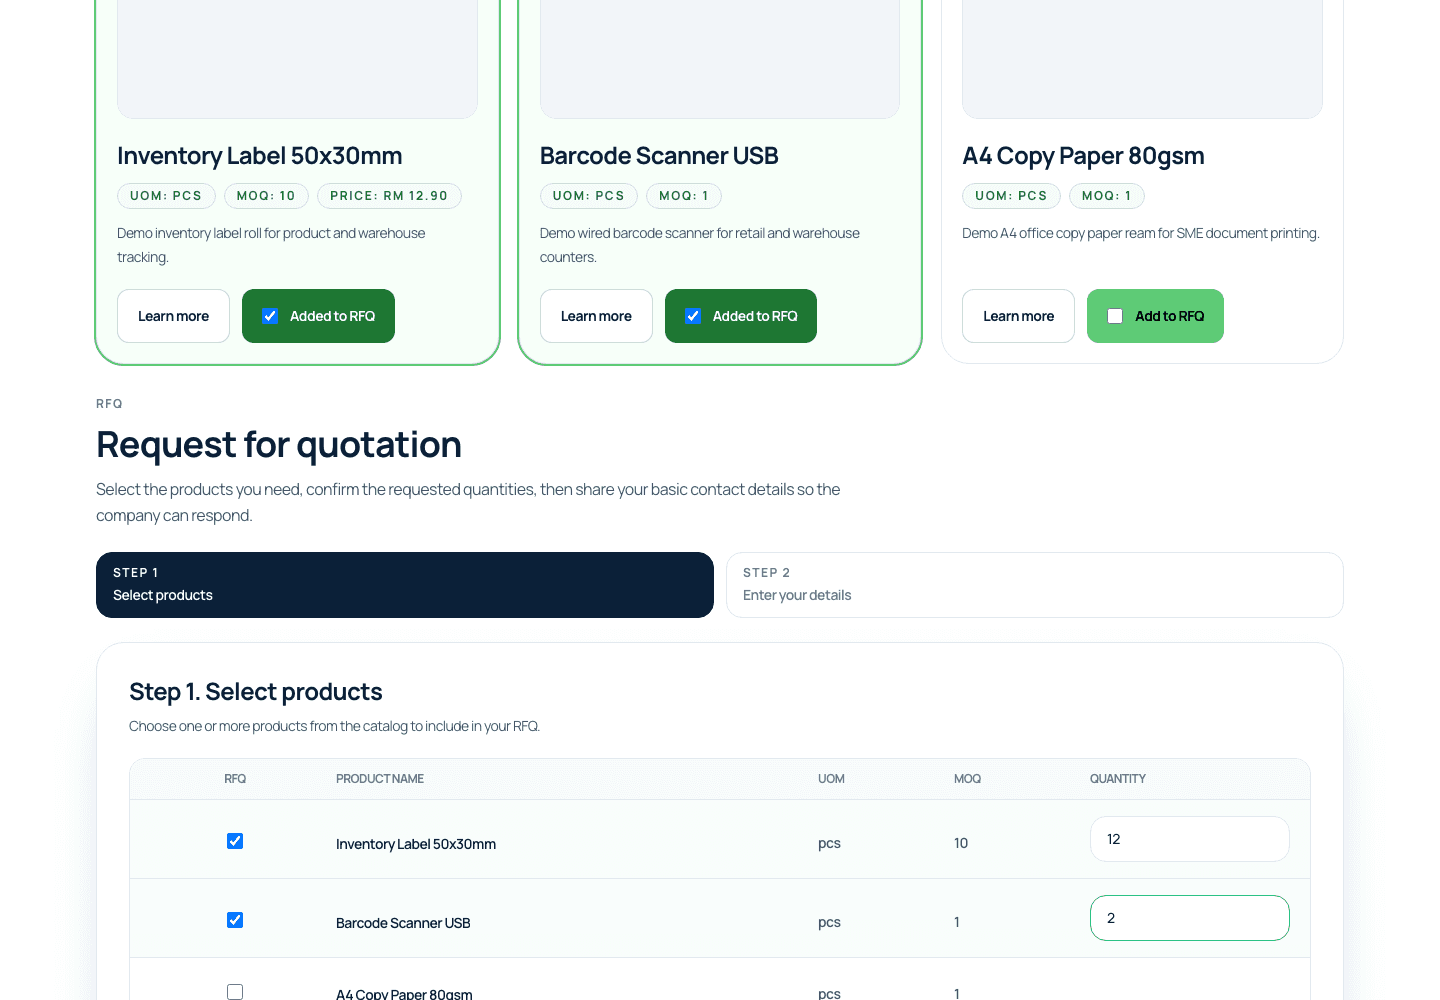The height and width of the screenshot is (1000, 1440).
Task: Click the Inventory Label 50x30mm card title
Action: pyautogui.click(x=260, y=156)
